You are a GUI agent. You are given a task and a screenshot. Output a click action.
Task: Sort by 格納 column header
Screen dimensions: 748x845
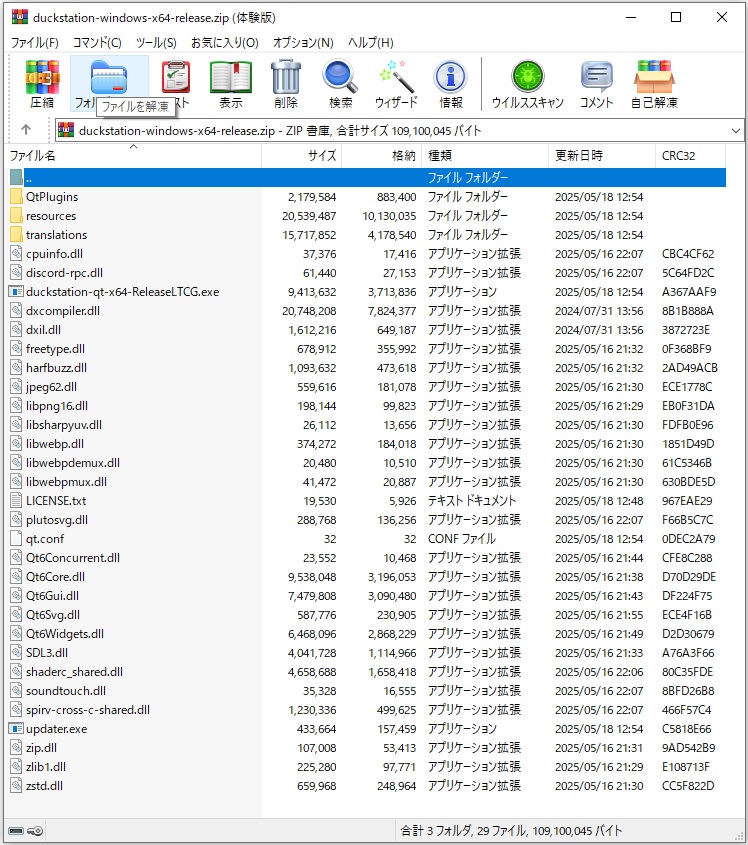click(382, 156)
